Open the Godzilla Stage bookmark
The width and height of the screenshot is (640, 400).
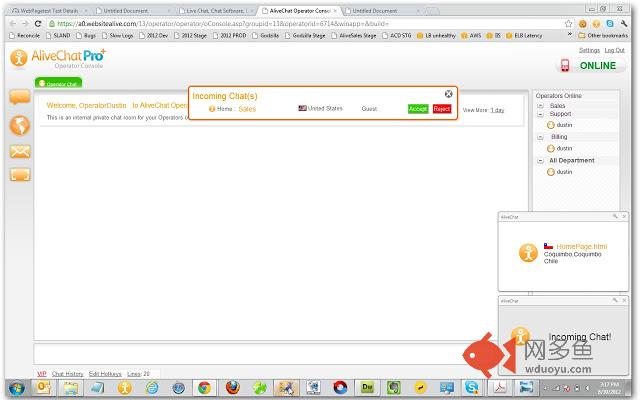click(x=305, y=36)
